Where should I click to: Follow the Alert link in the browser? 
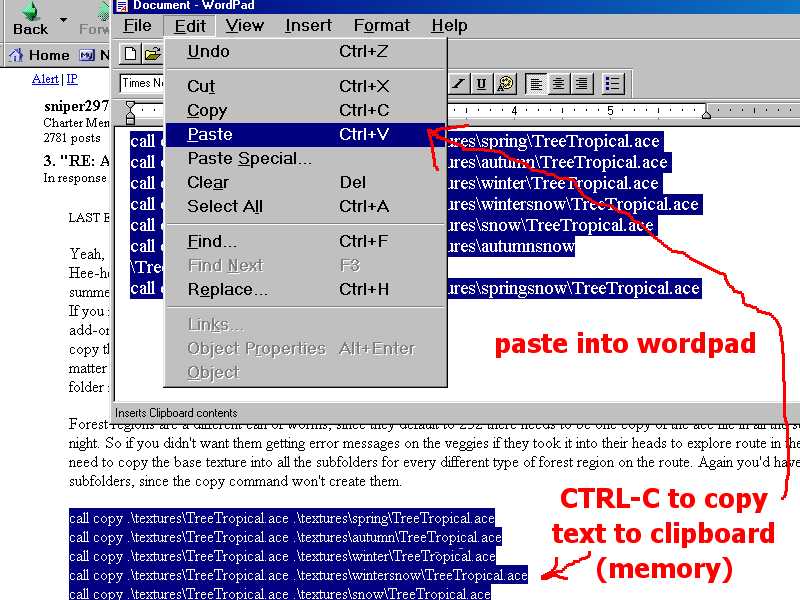click(x=45, y=79)
